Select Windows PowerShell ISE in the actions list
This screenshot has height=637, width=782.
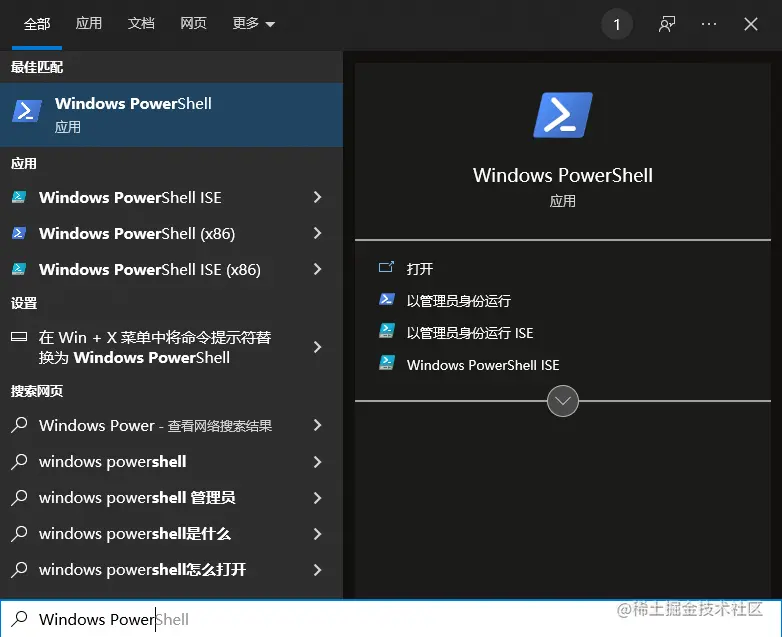[x=483, y=365]
